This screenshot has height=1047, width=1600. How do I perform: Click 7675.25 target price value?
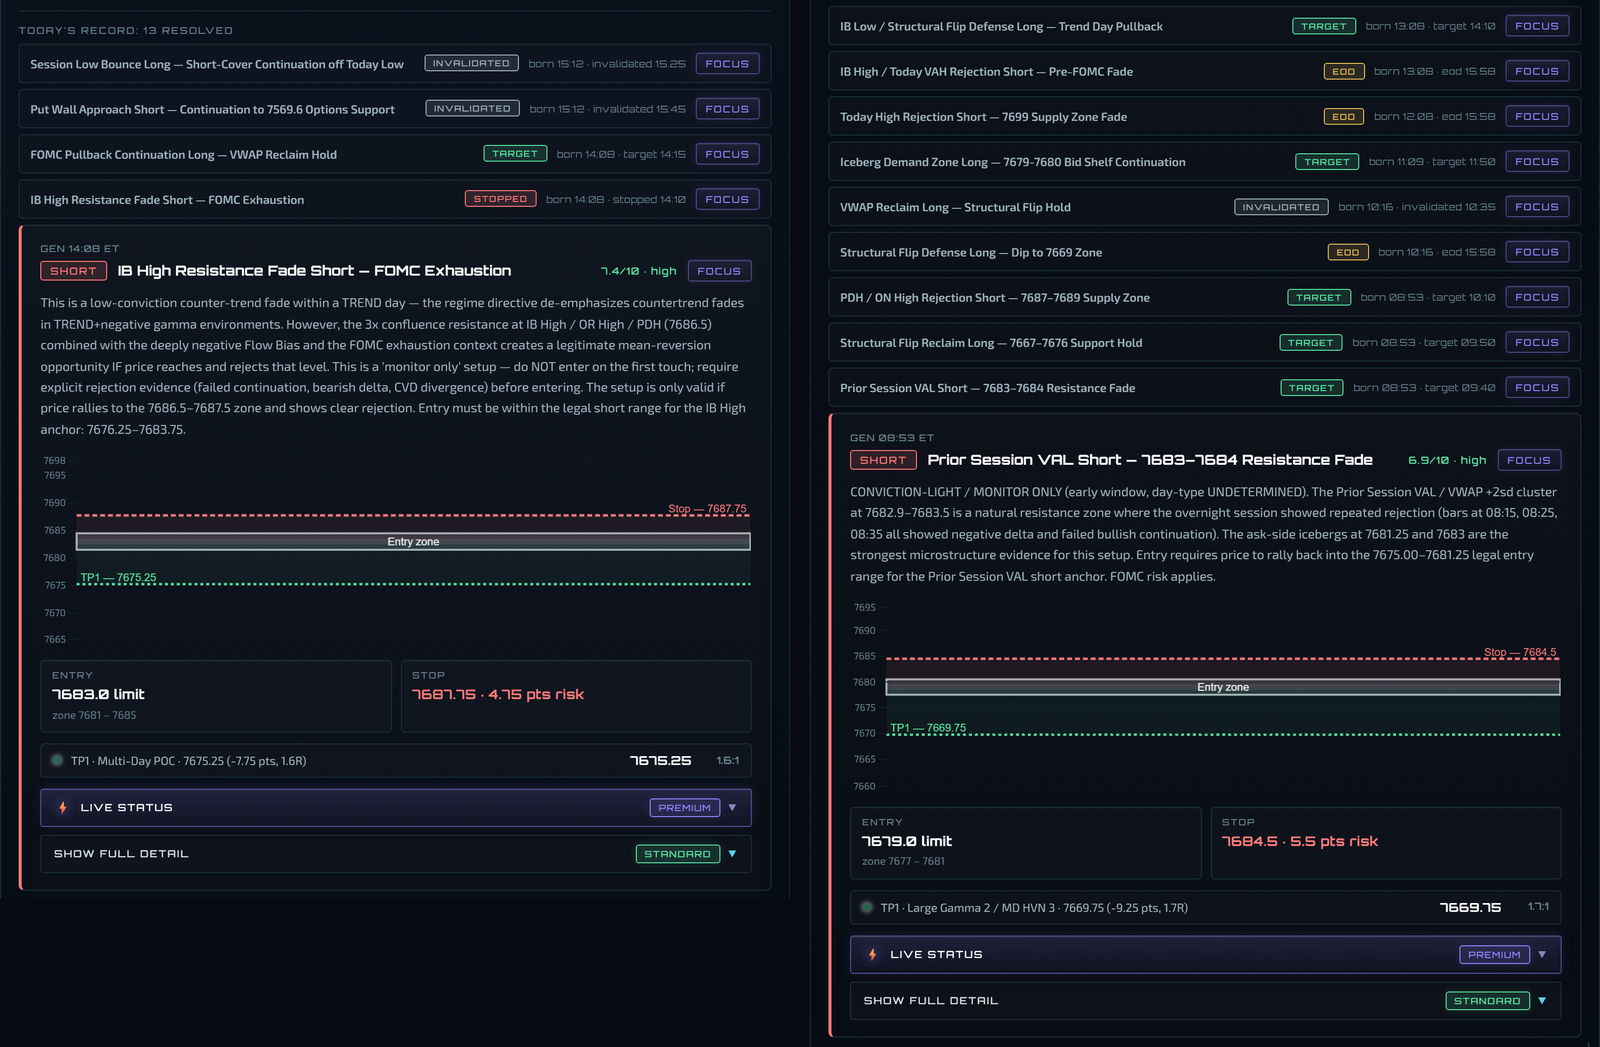(661, 760)
